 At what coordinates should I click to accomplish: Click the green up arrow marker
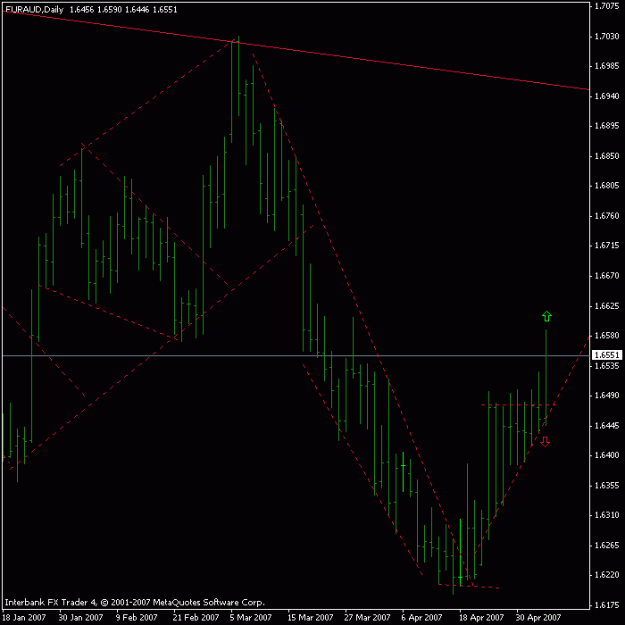click(x=546, y=316)
